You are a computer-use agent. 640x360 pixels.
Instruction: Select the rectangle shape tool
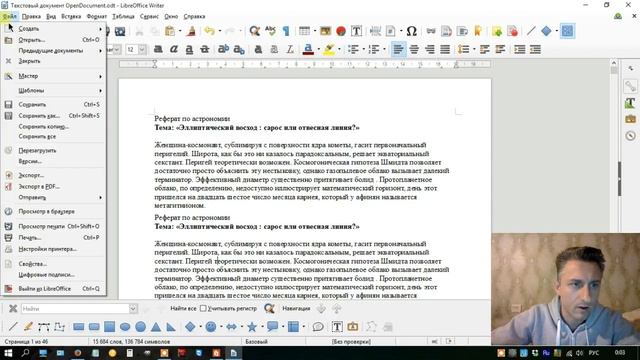pyautogui.click(x=78, y=327)
